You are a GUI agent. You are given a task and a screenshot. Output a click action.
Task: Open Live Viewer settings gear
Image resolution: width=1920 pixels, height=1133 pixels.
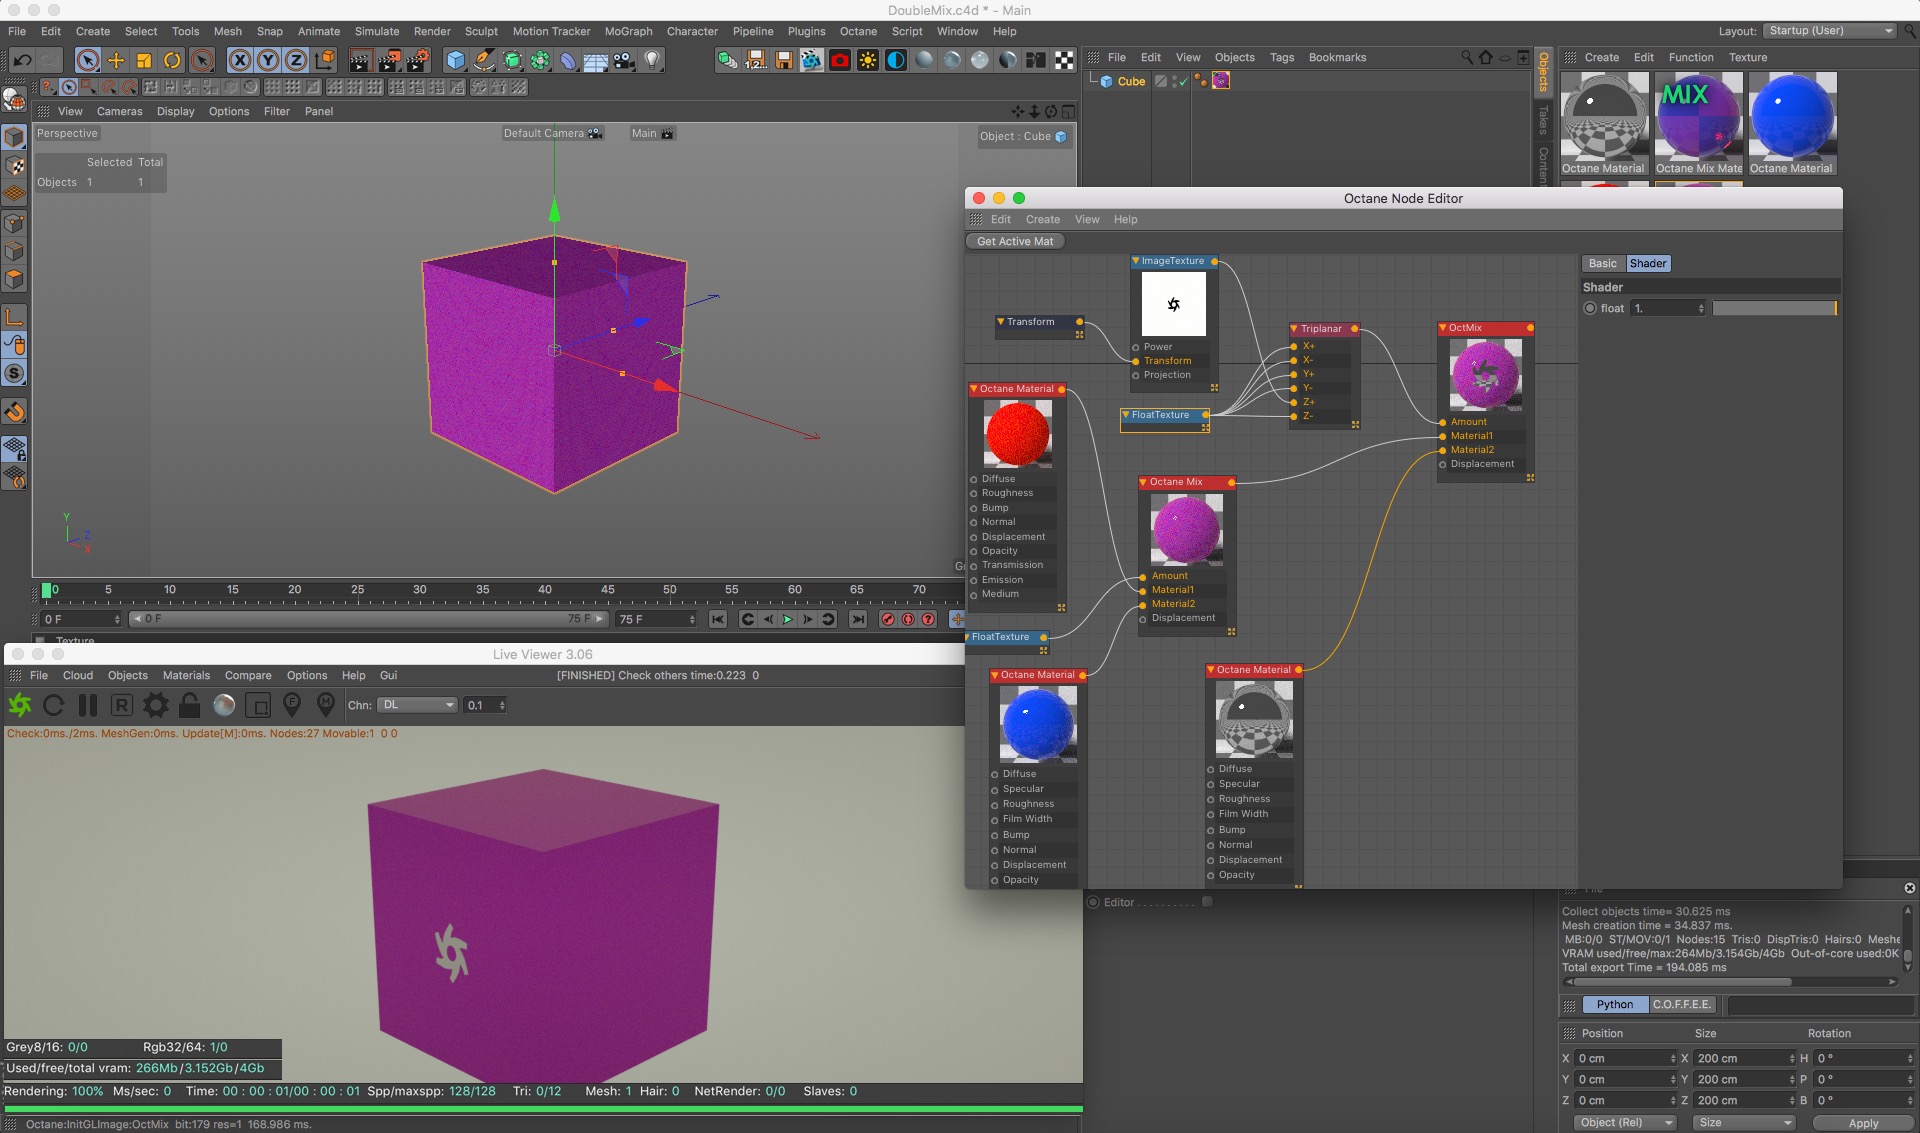point(156,706)
